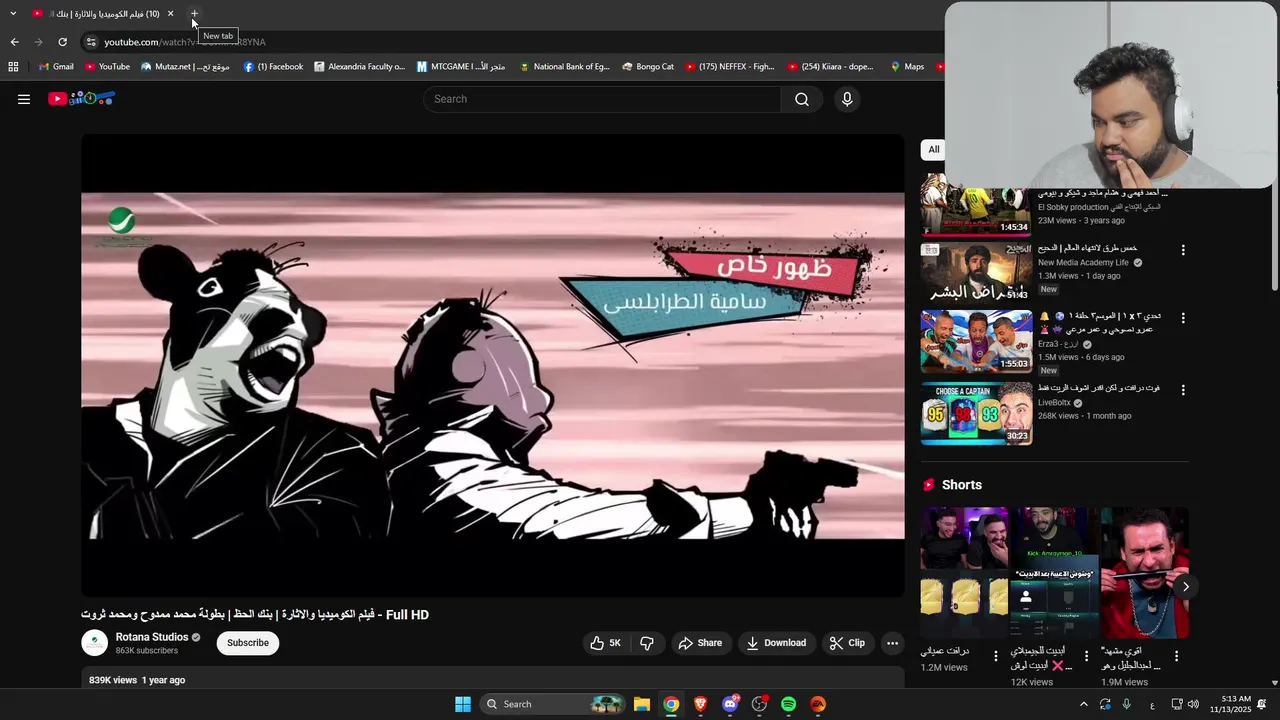View site information icon in address bar
Screen dimensions: 1280x720
tap(91, 42)
